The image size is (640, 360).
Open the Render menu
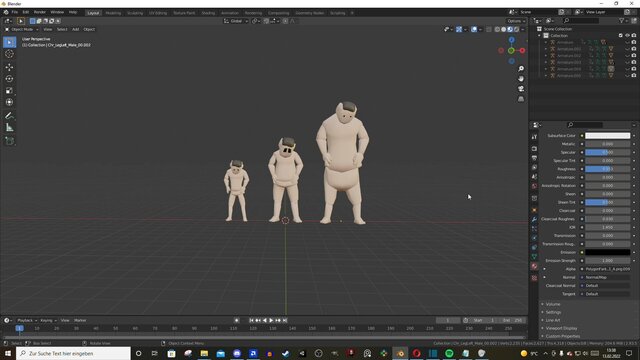click(x=40, y=13)
